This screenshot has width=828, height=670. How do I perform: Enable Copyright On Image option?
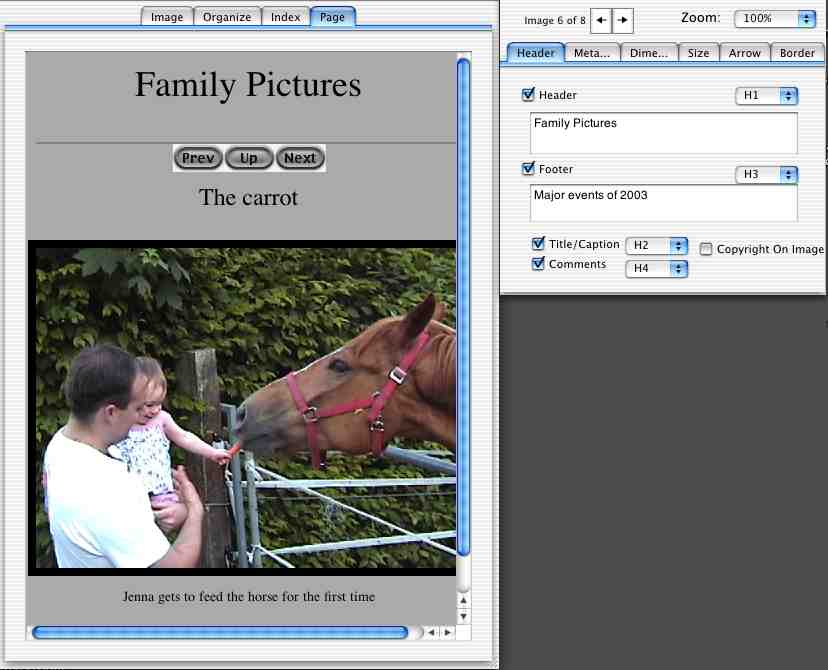[x=706, y=249]
